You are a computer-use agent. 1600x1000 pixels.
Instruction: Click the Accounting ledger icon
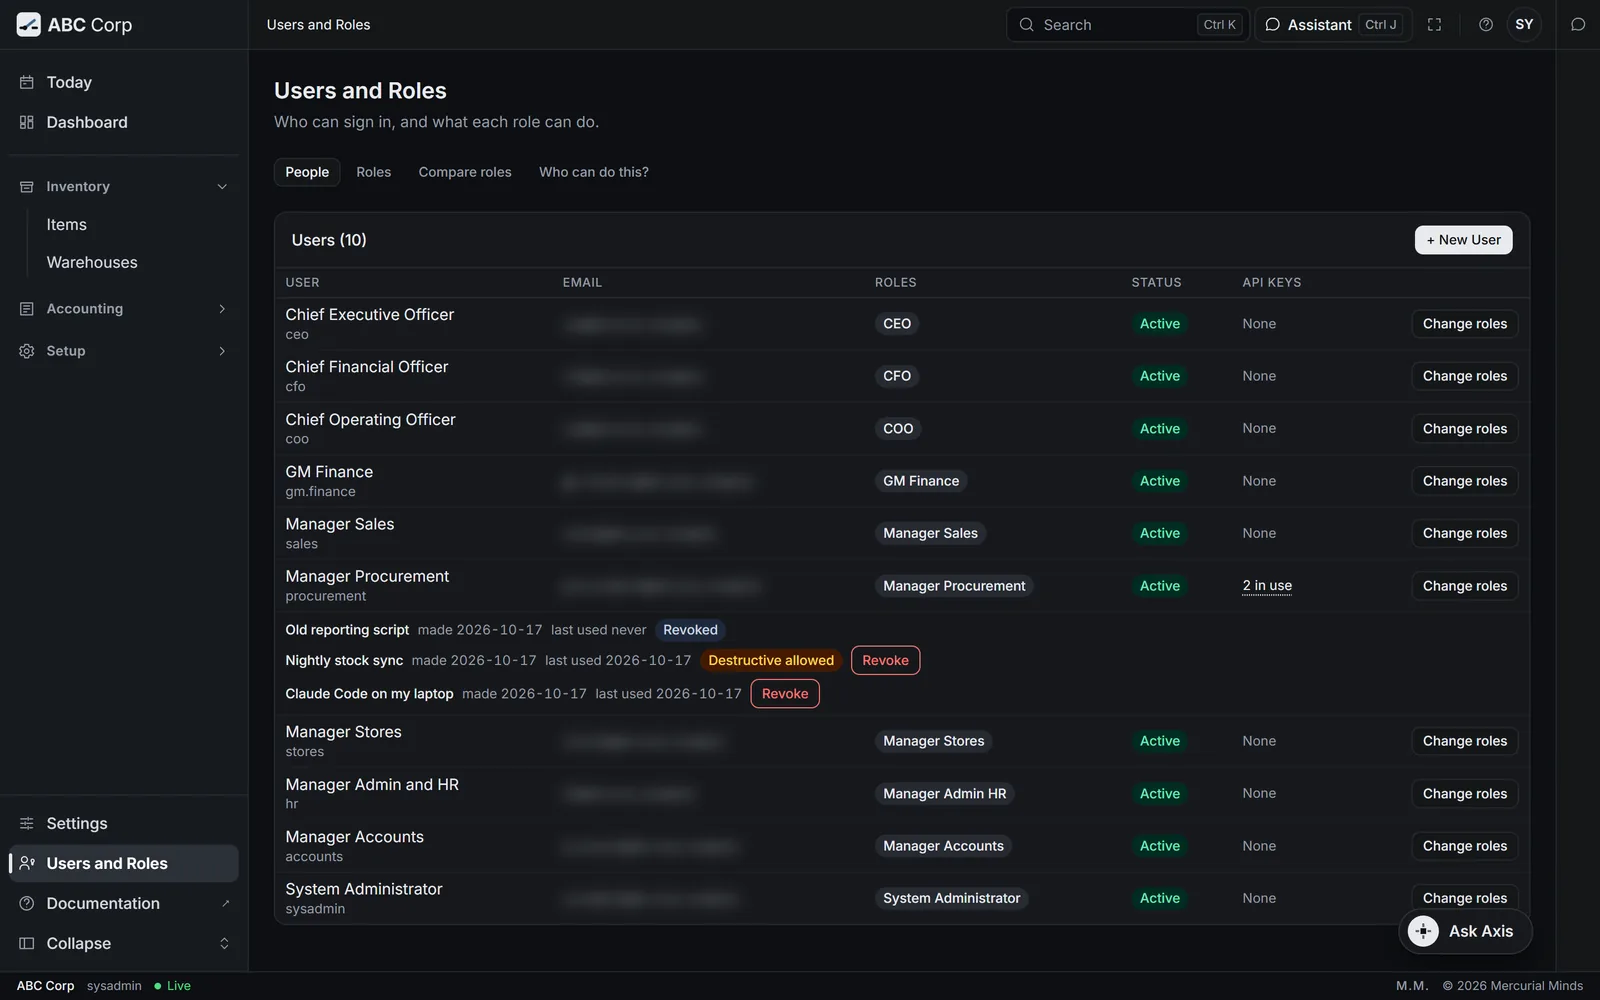[x=27, y=309]
